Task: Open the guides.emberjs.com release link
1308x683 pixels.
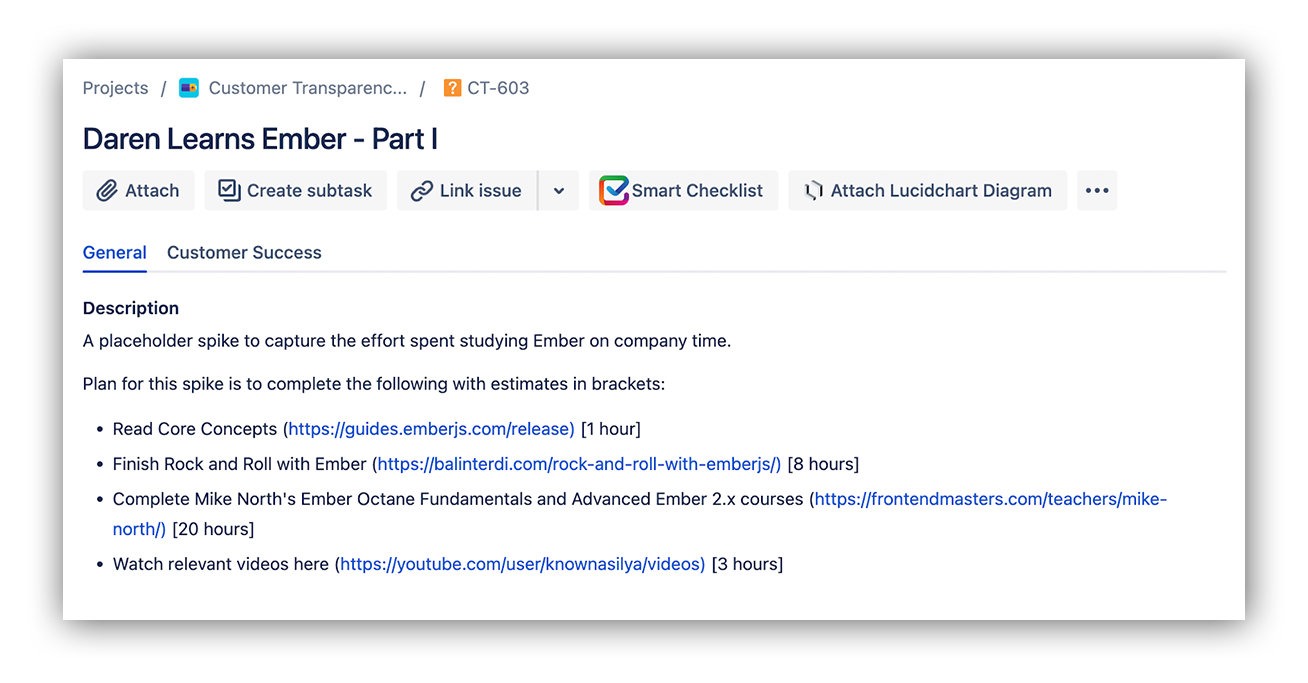Action: (431, 429)
